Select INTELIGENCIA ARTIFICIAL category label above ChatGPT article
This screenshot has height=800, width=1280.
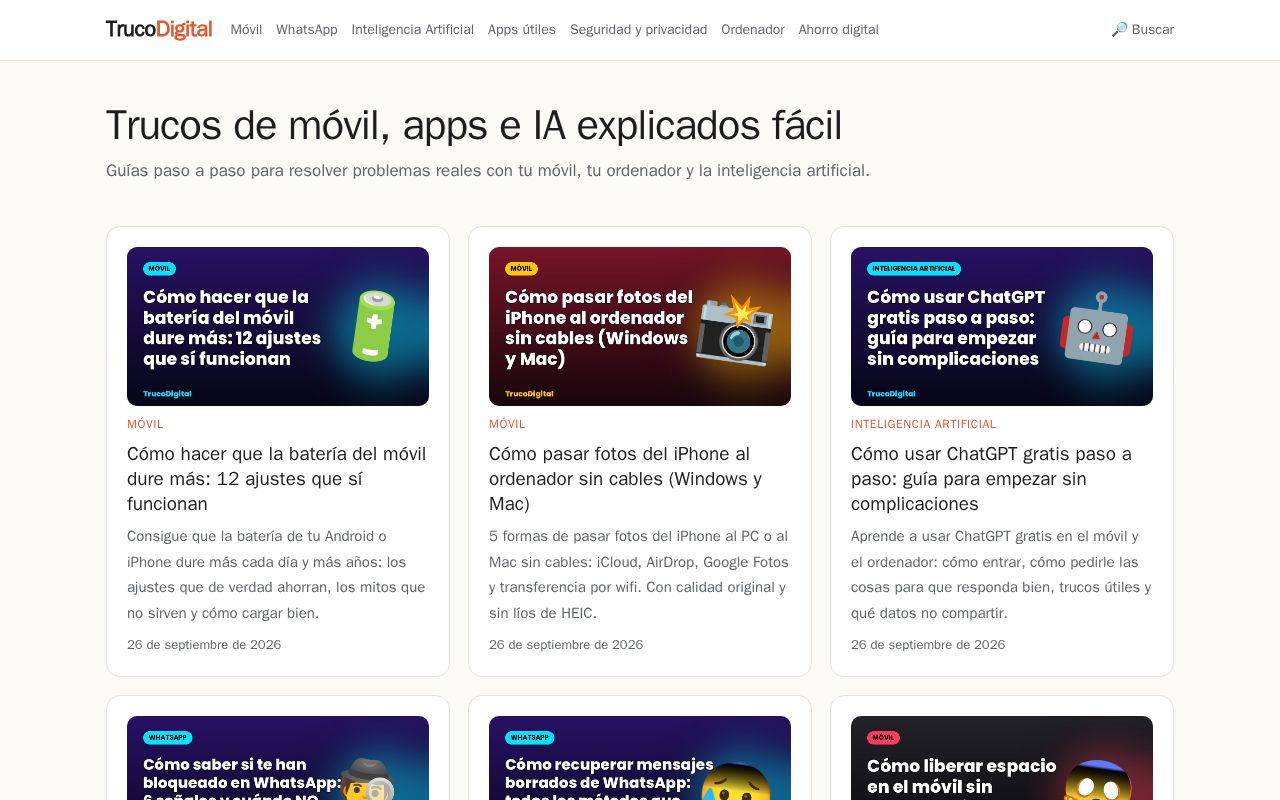coord(924,424)
